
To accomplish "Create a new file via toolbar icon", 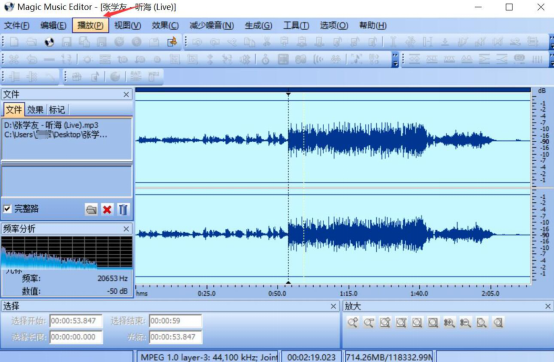I will (14, 42).
